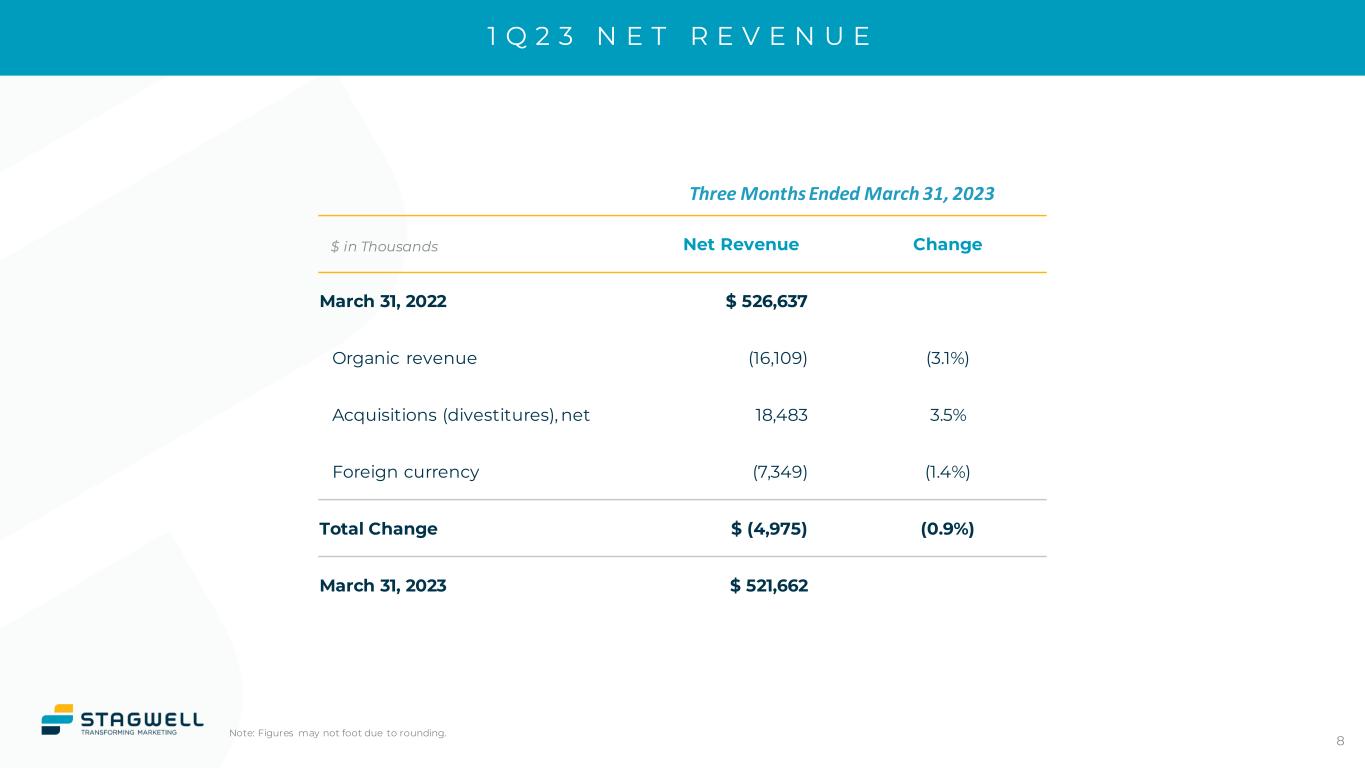Select the Acquisitions (divestitures), net label
This screenshot has height=768, width=1365.
(461, 416)
